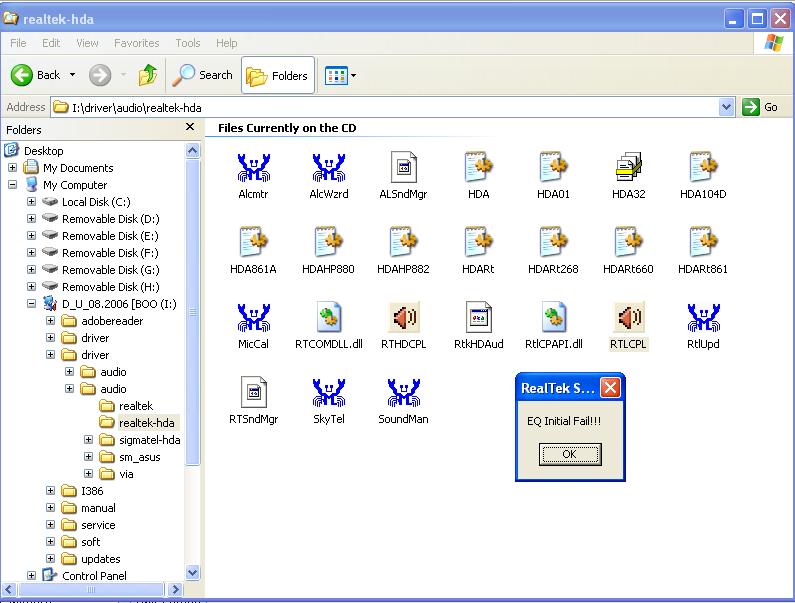Open the Help menu
Image resolution: width=795 pixels, height=603 pixels.
[x=226, y=43]
